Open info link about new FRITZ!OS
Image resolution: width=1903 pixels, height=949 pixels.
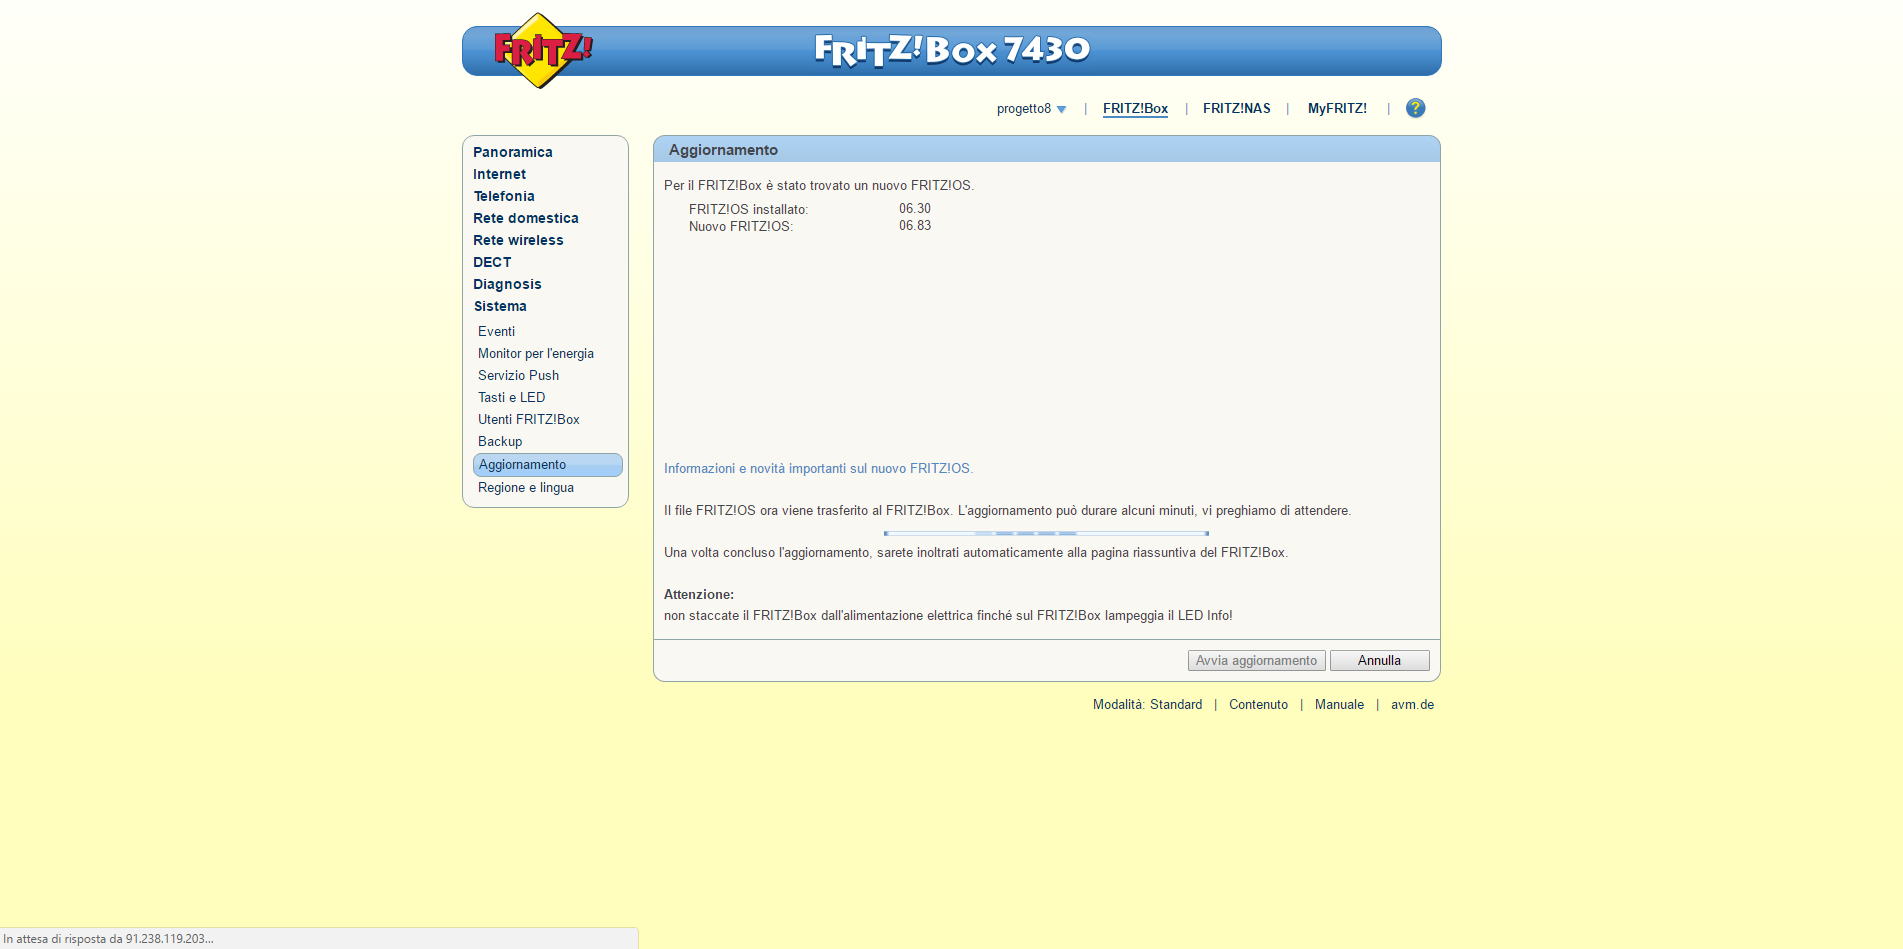(x=818, y=468)
